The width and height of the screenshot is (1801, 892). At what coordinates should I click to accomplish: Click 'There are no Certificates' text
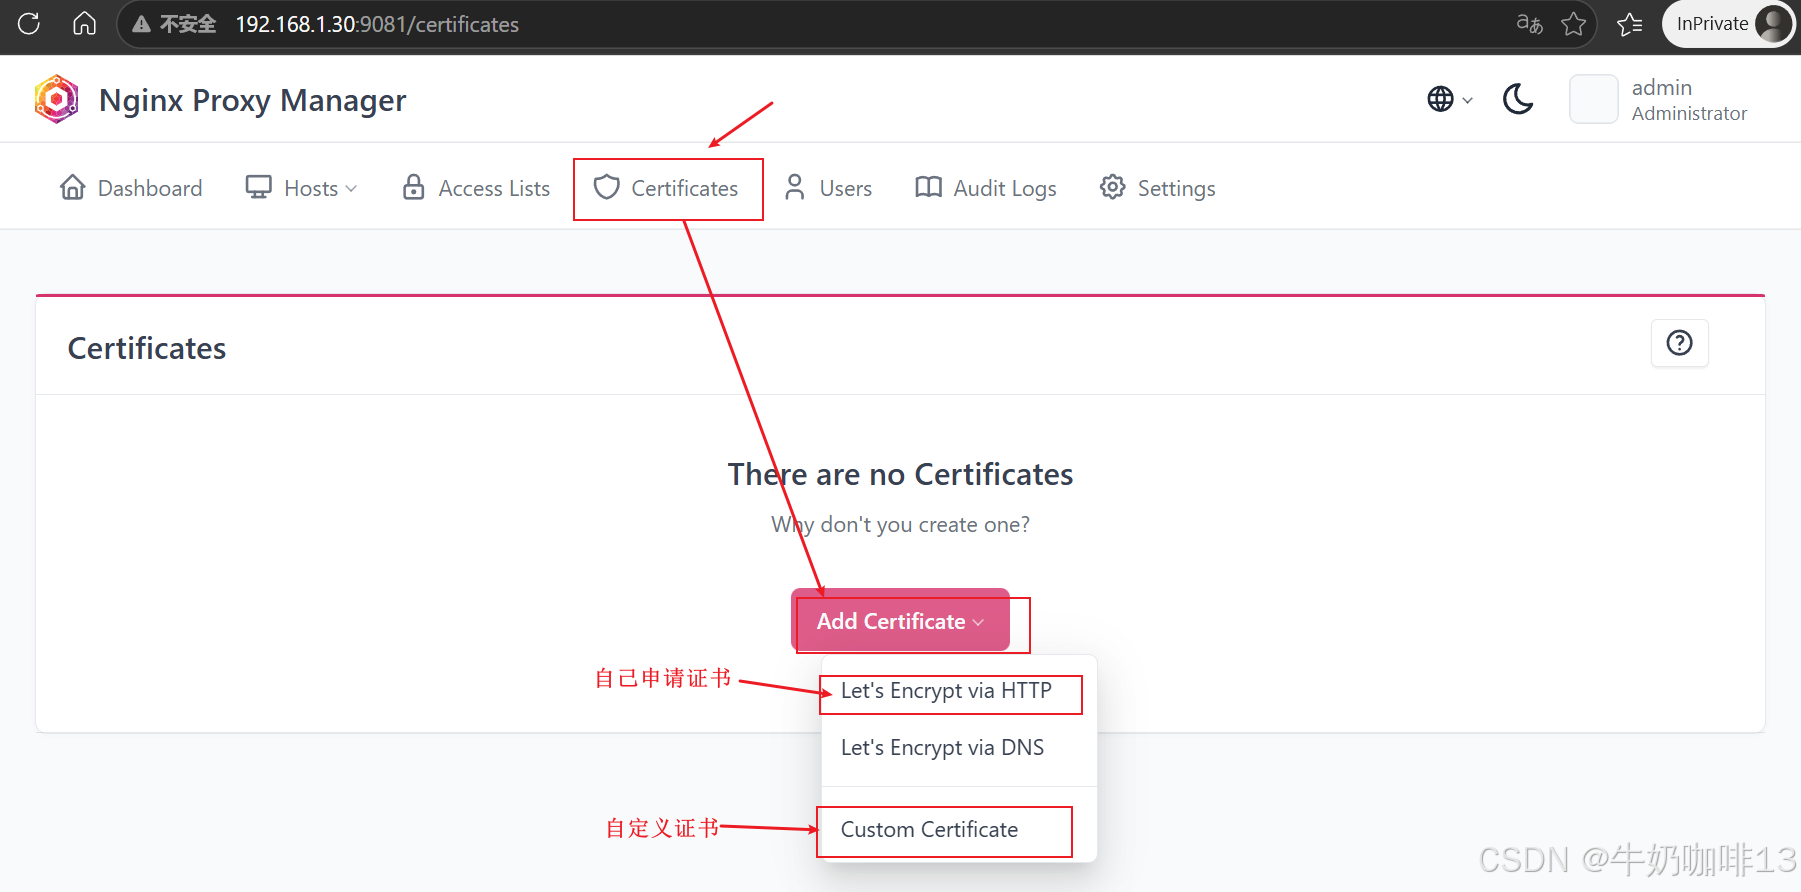900,474
